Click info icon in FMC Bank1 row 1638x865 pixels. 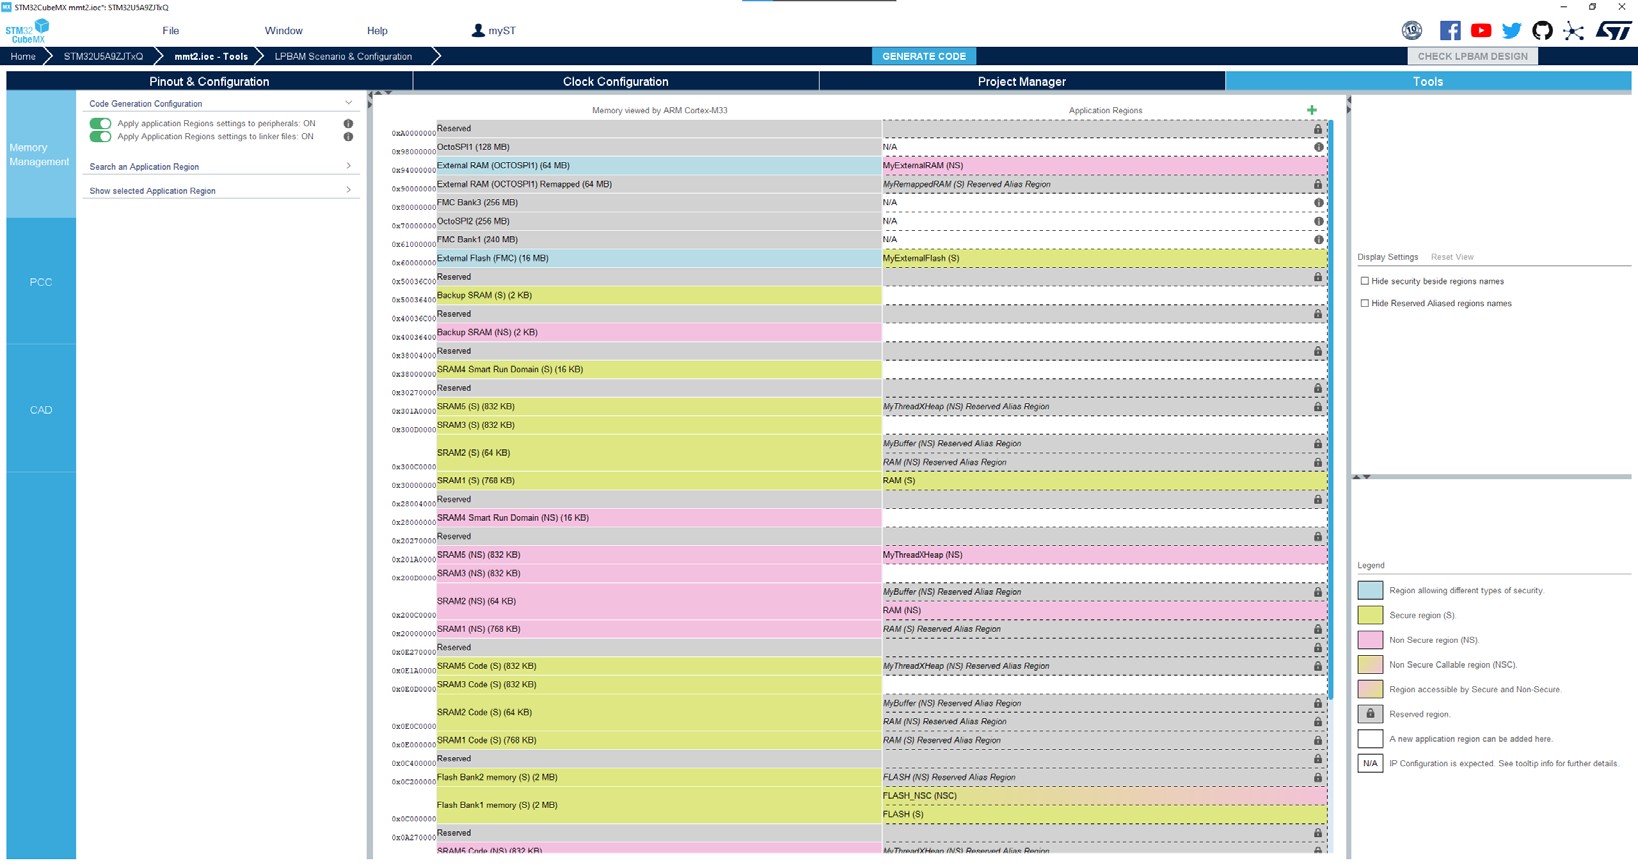tap(1318, 240)
